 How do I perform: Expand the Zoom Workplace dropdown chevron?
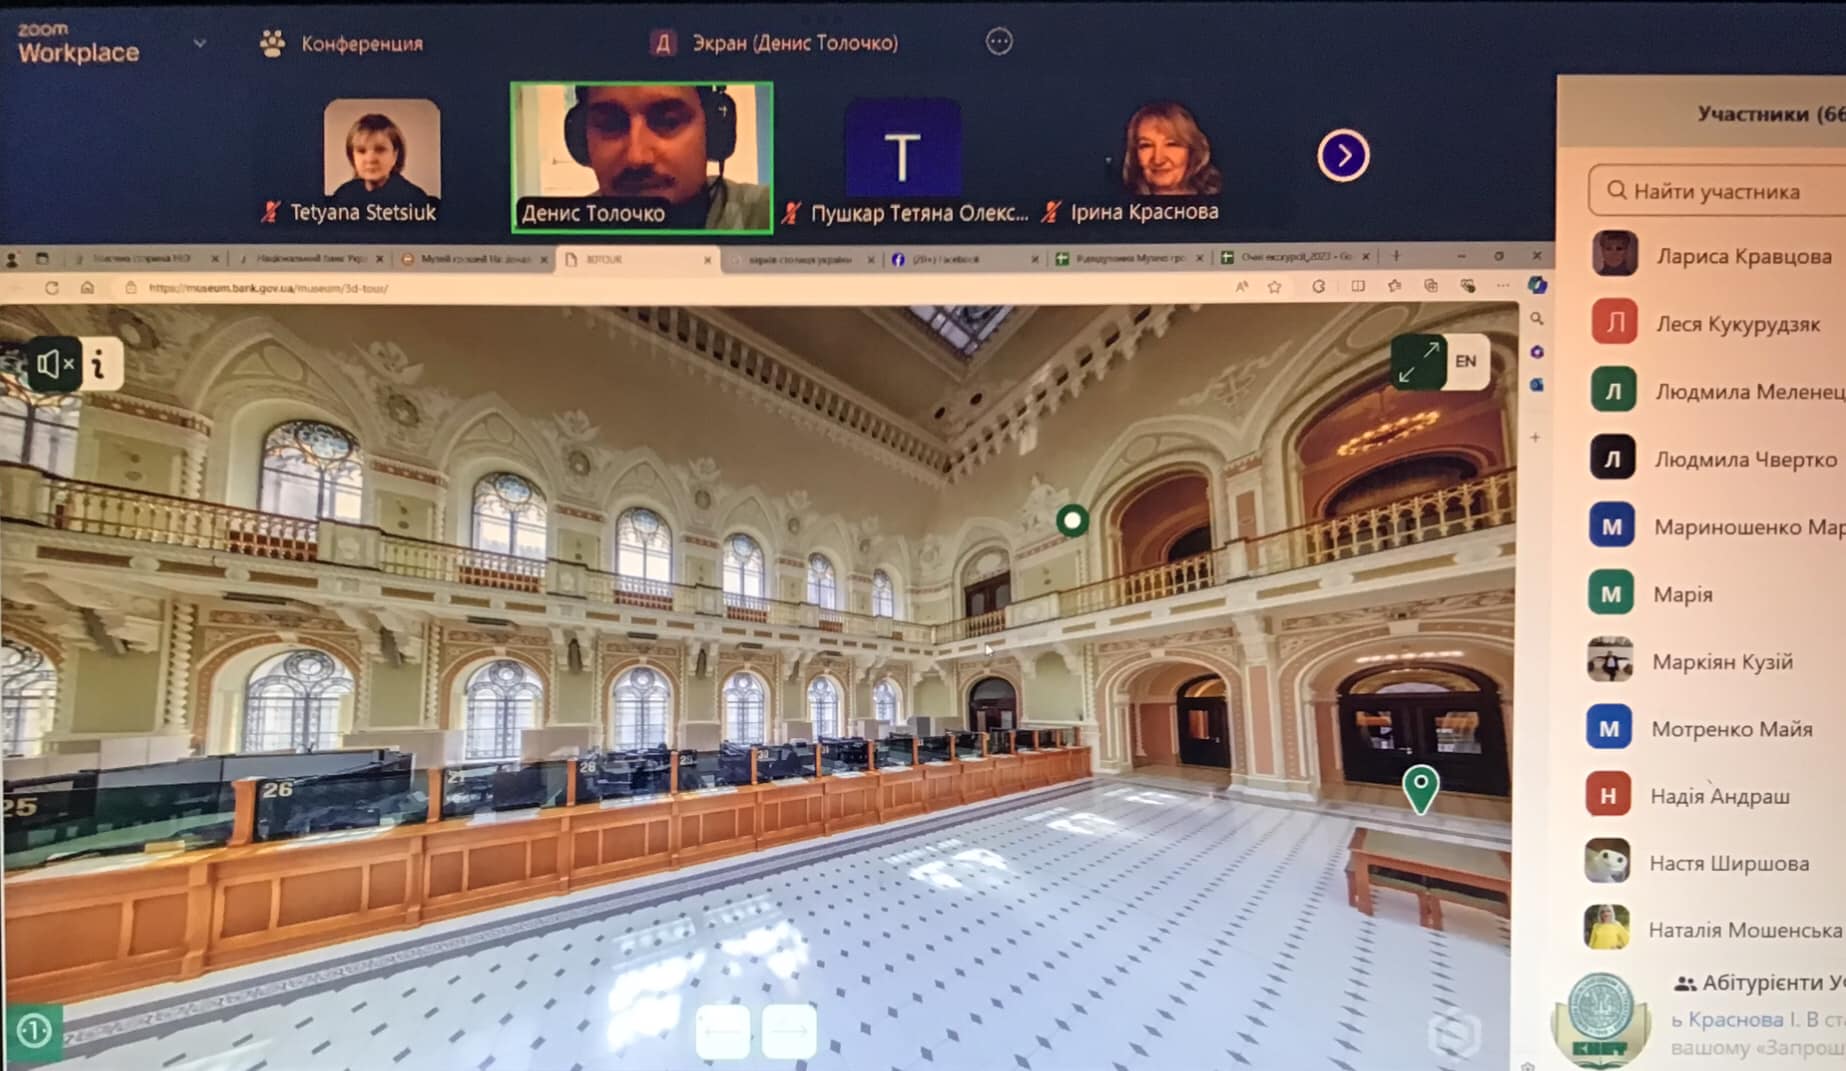[x=200, y=44]
